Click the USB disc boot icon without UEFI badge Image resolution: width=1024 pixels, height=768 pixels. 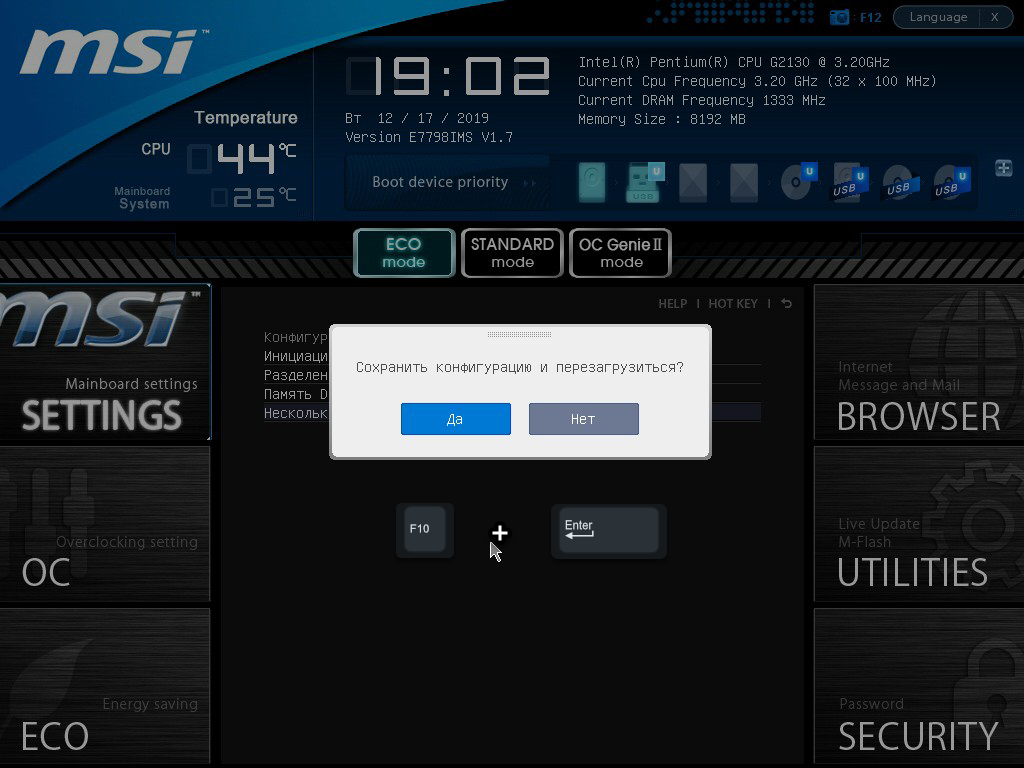(x=901, y=184)
